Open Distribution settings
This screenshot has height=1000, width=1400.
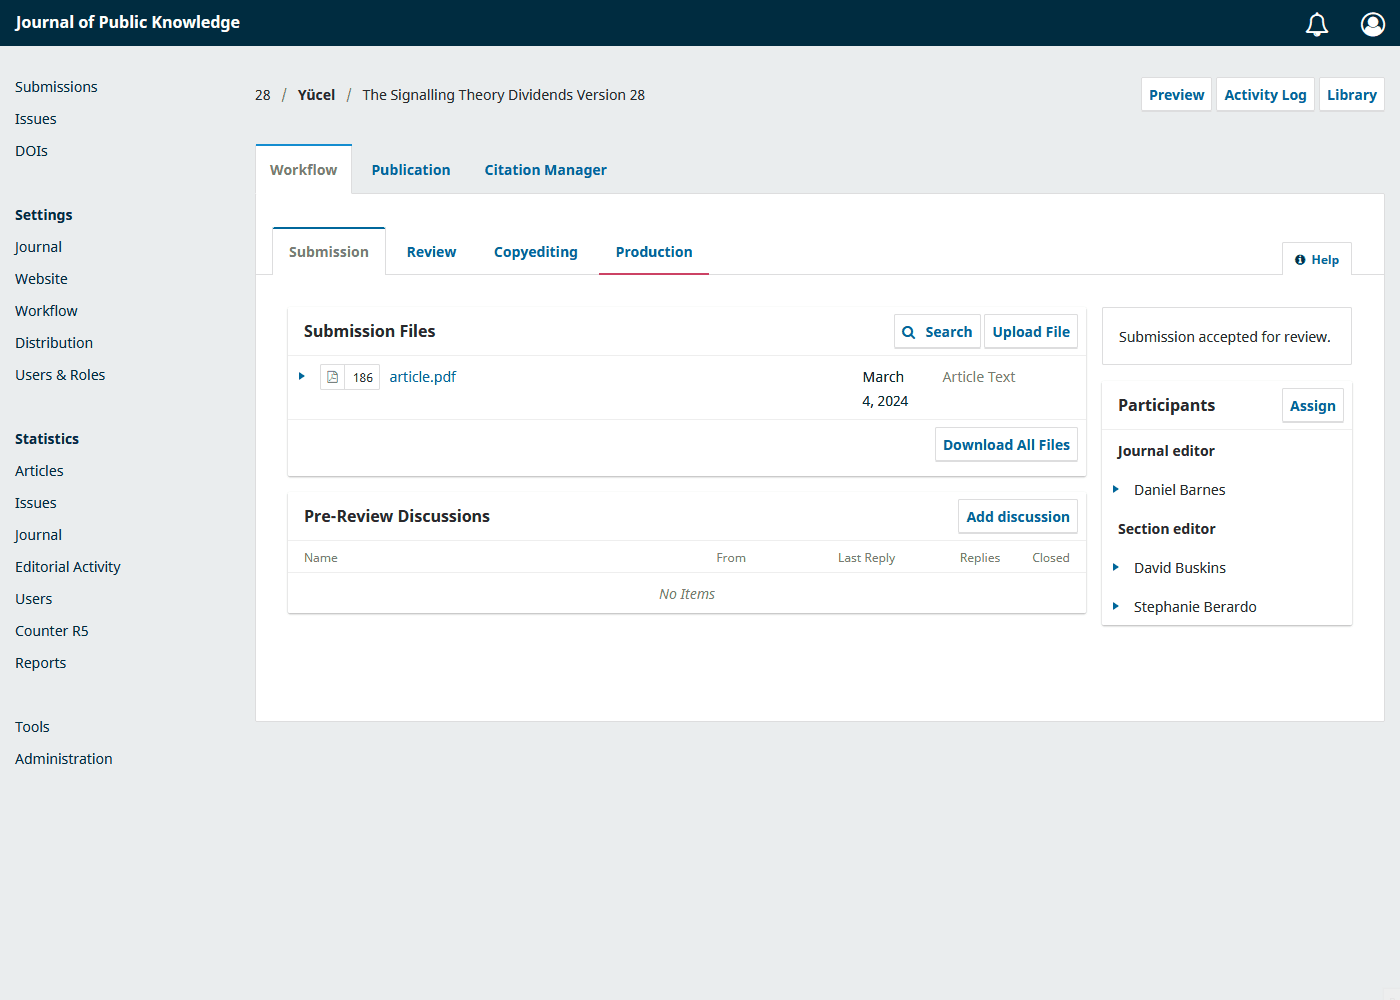click(54, 343)
